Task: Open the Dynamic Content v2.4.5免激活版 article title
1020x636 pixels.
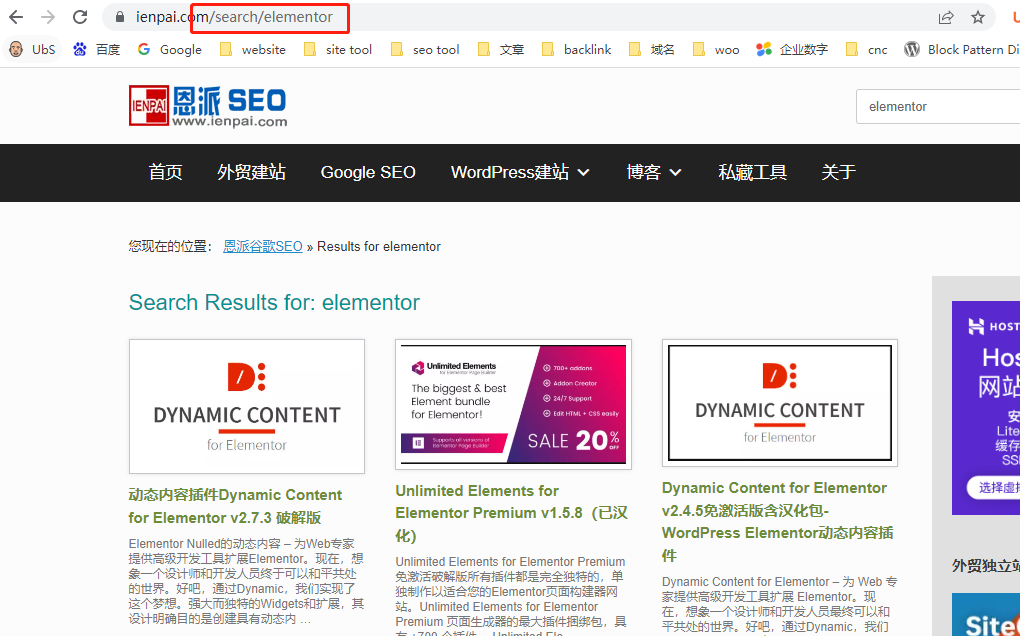Action: click(777, 522)
